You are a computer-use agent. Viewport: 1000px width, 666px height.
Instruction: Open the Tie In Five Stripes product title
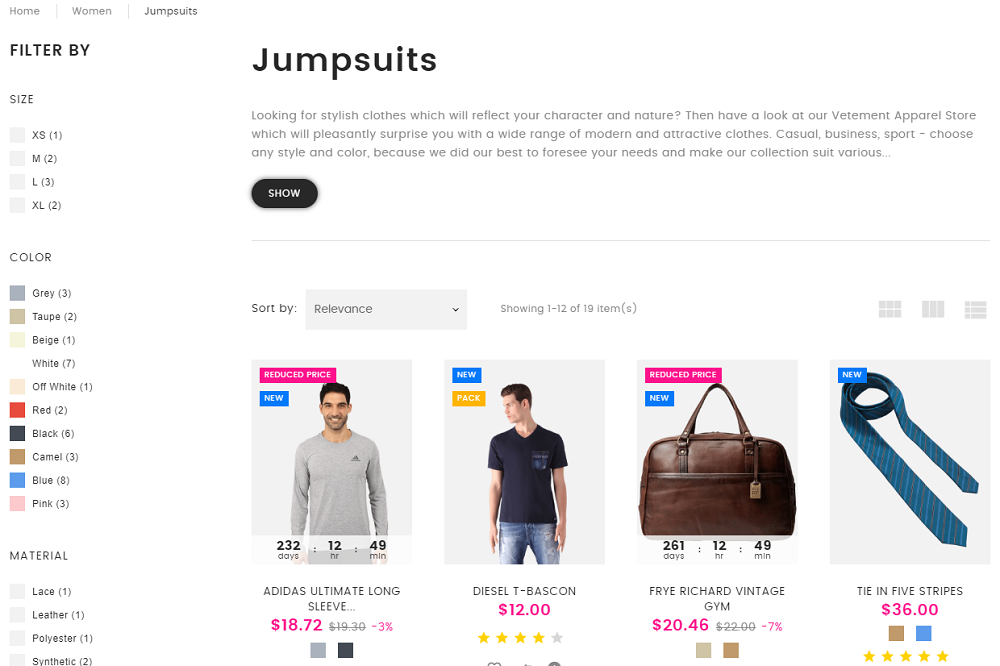coord(909,591)
